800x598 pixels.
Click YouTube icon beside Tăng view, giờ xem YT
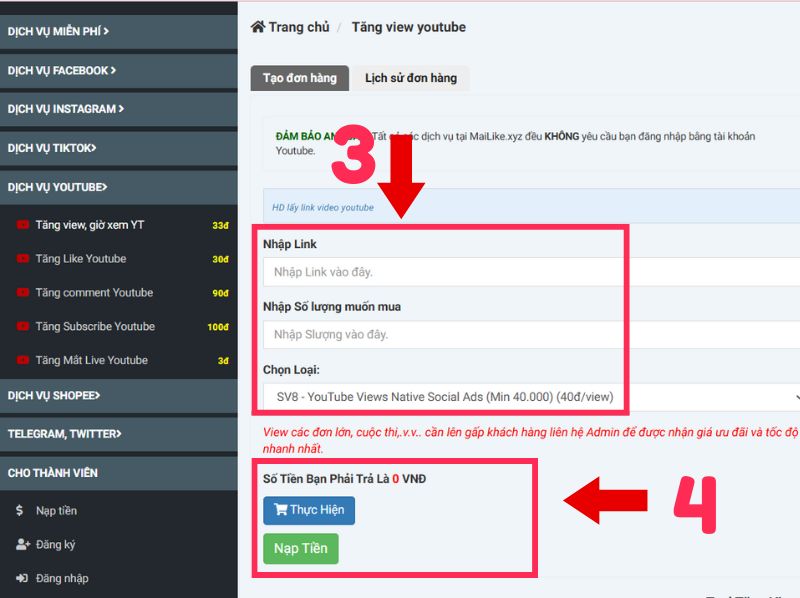coord(22,225)
